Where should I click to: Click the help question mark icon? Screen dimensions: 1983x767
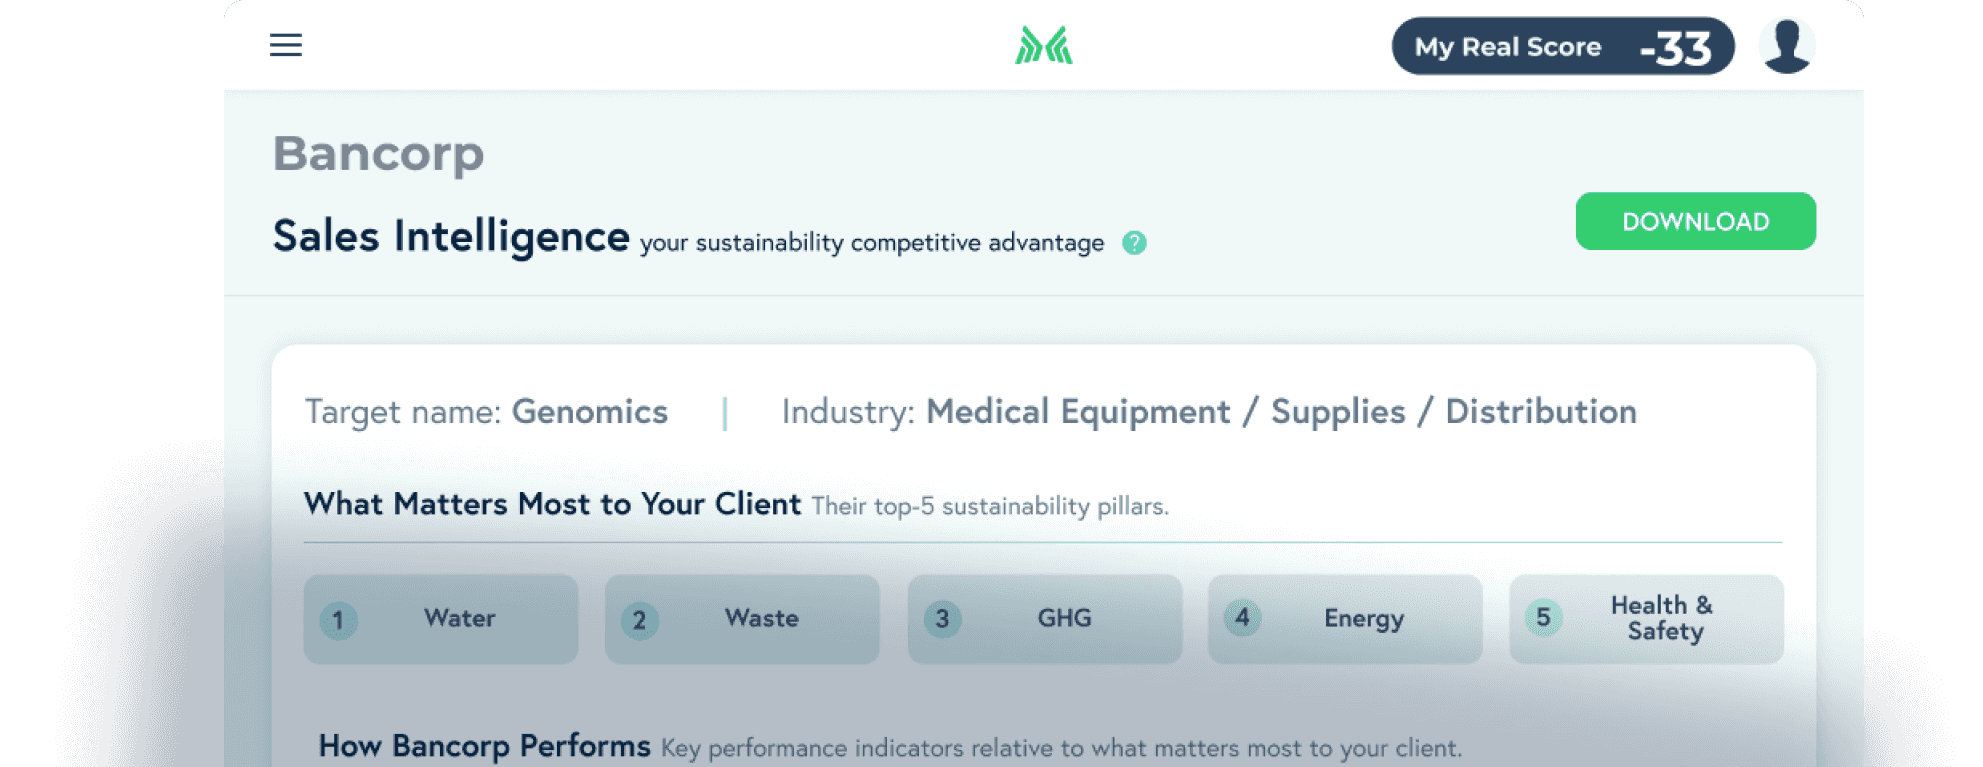pos(1134,243)
